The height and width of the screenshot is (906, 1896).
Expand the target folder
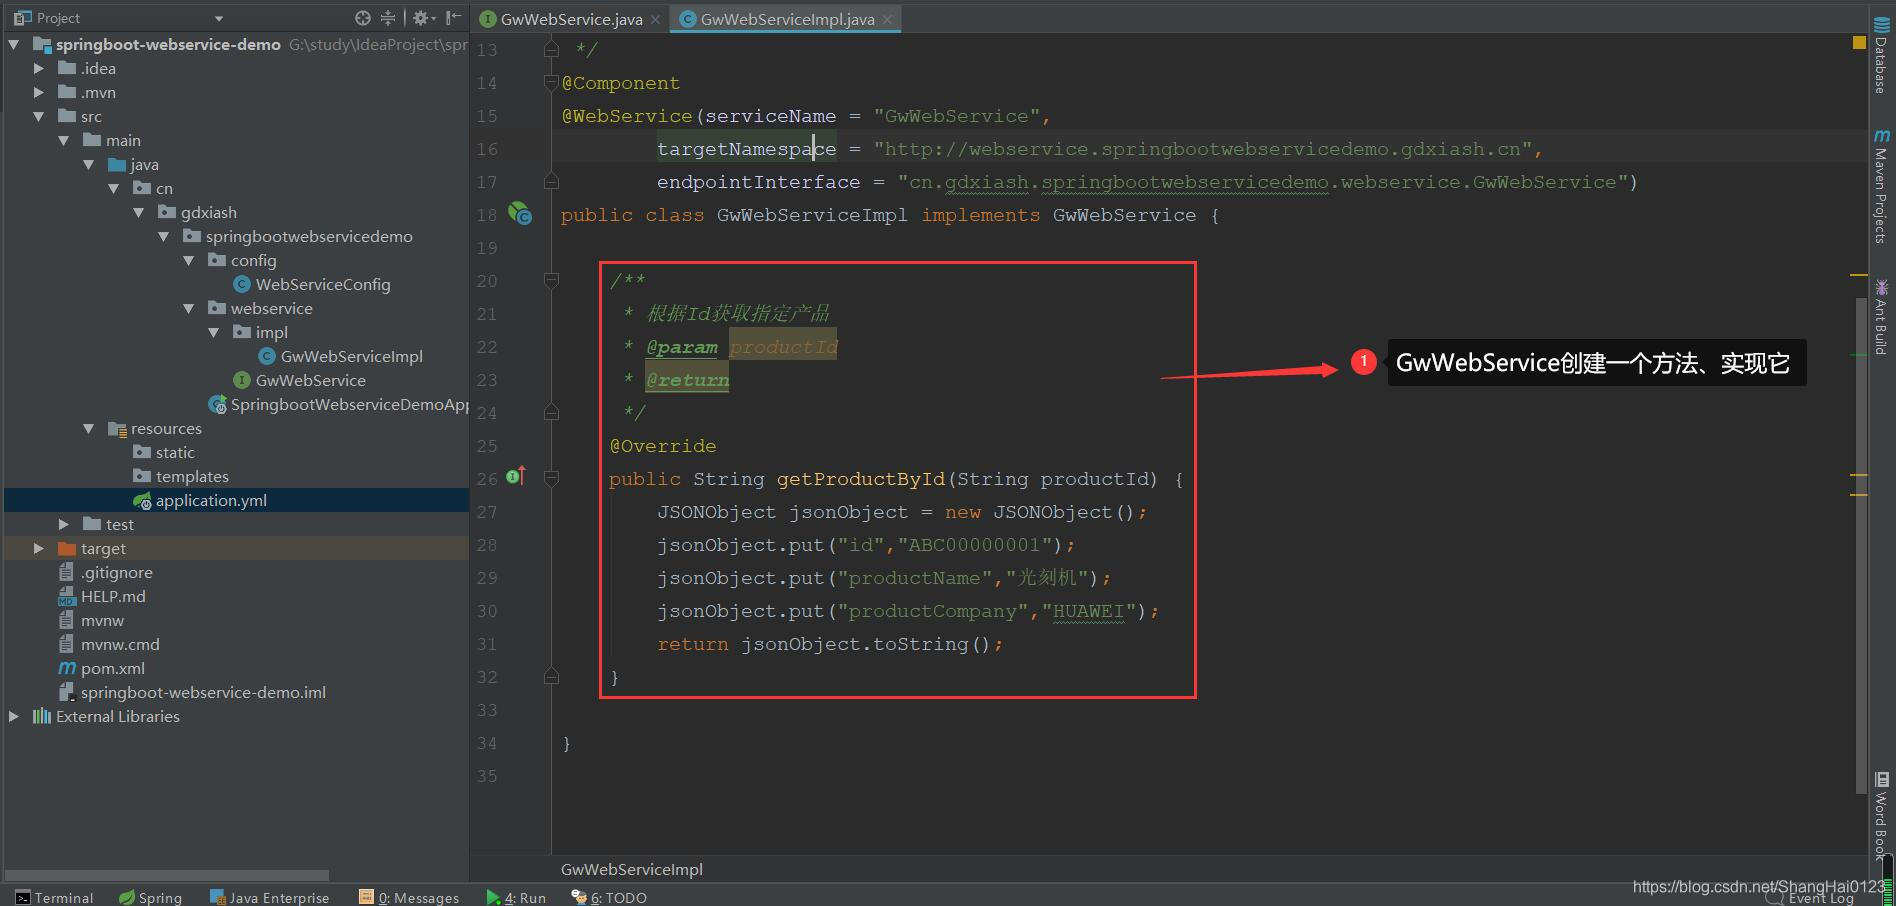click(38, 548)
